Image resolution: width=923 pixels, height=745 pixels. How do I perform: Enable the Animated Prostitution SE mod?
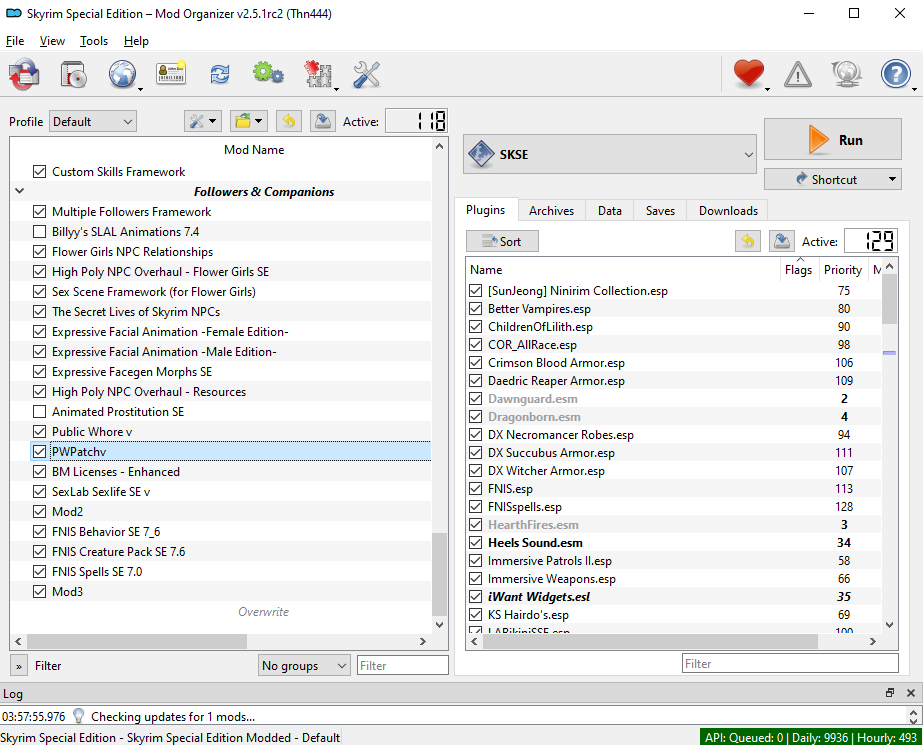coord(40,412)
